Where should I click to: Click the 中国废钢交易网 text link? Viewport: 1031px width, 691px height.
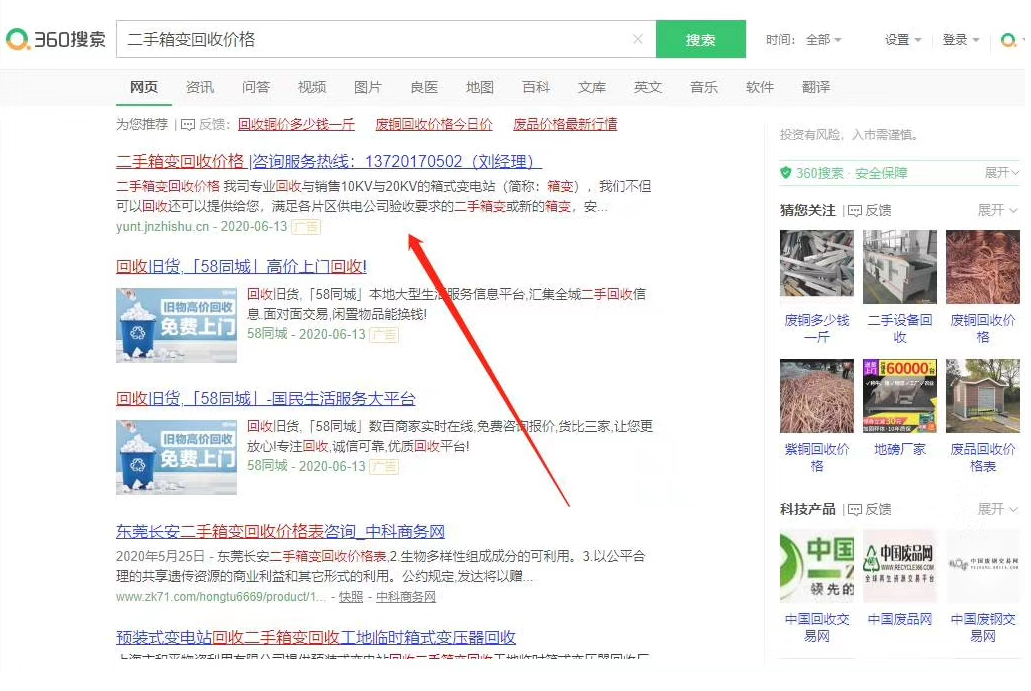(x=983, y=628)
